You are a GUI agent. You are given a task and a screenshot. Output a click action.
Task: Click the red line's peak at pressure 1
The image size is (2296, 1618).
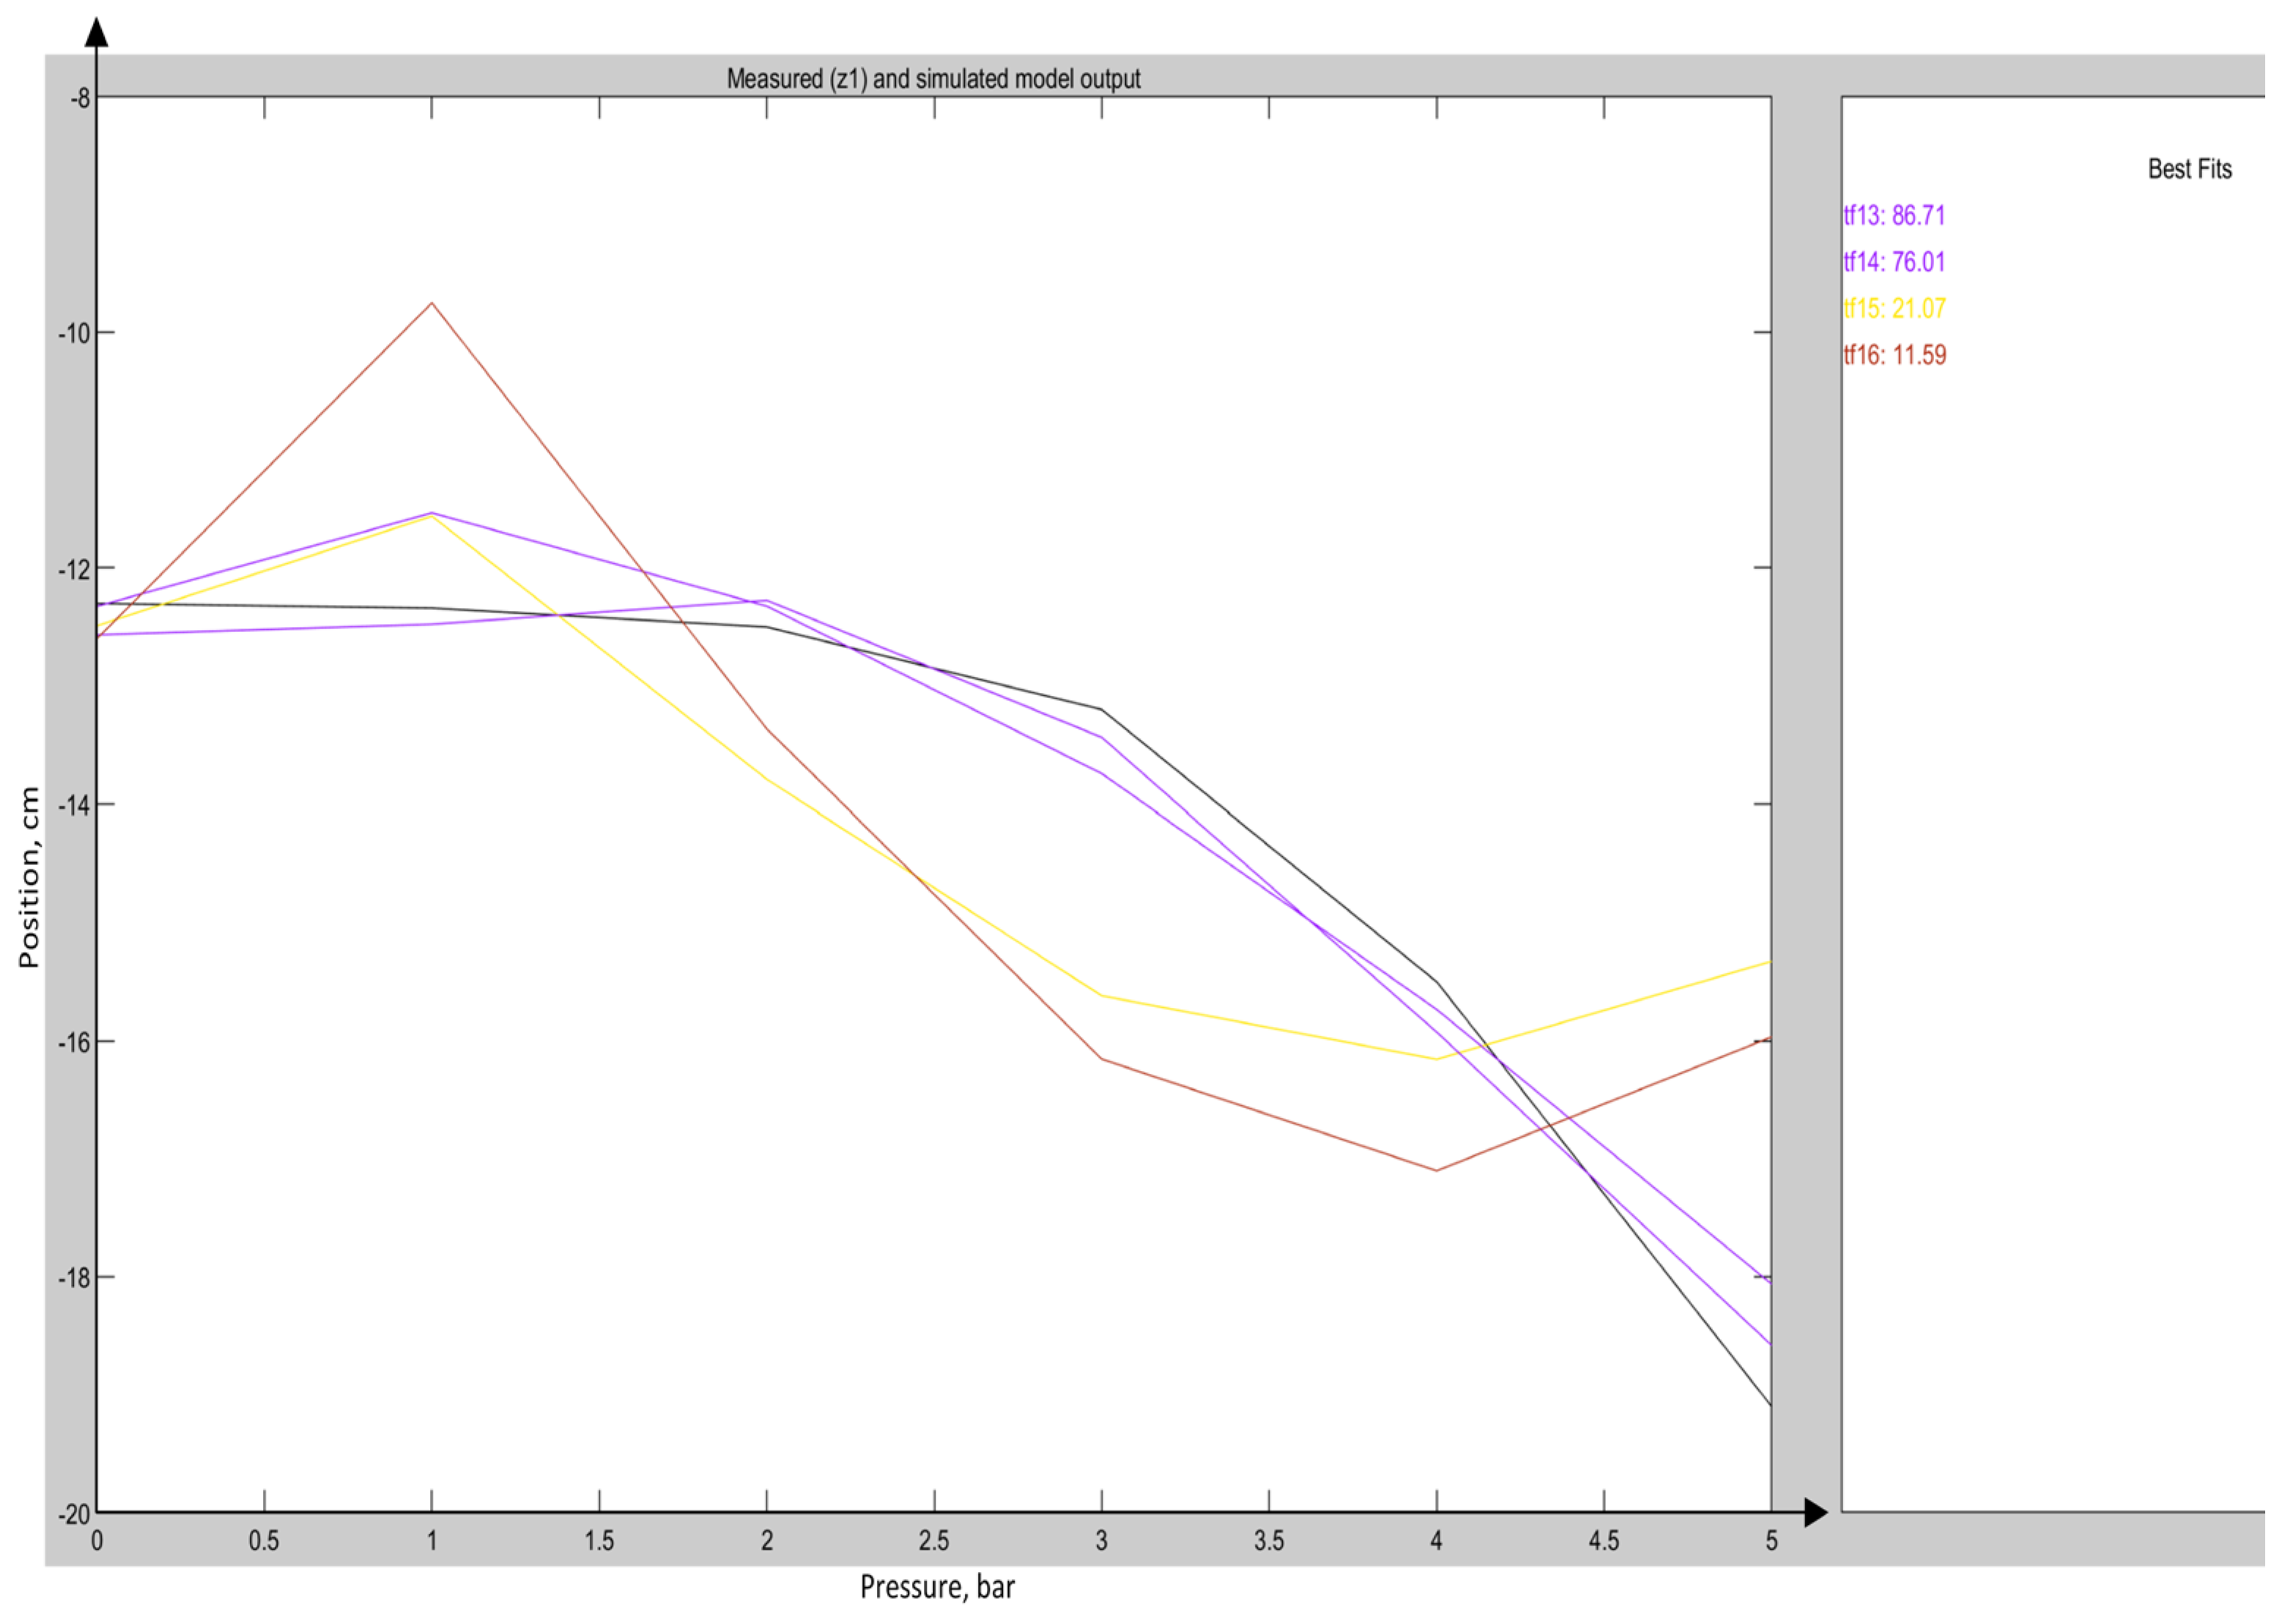[x=432, y=303]
